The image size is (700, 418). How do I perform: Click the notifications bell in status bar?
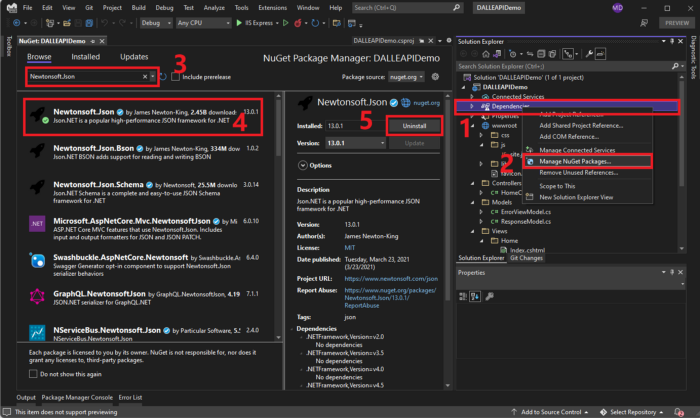click(679, 412)
